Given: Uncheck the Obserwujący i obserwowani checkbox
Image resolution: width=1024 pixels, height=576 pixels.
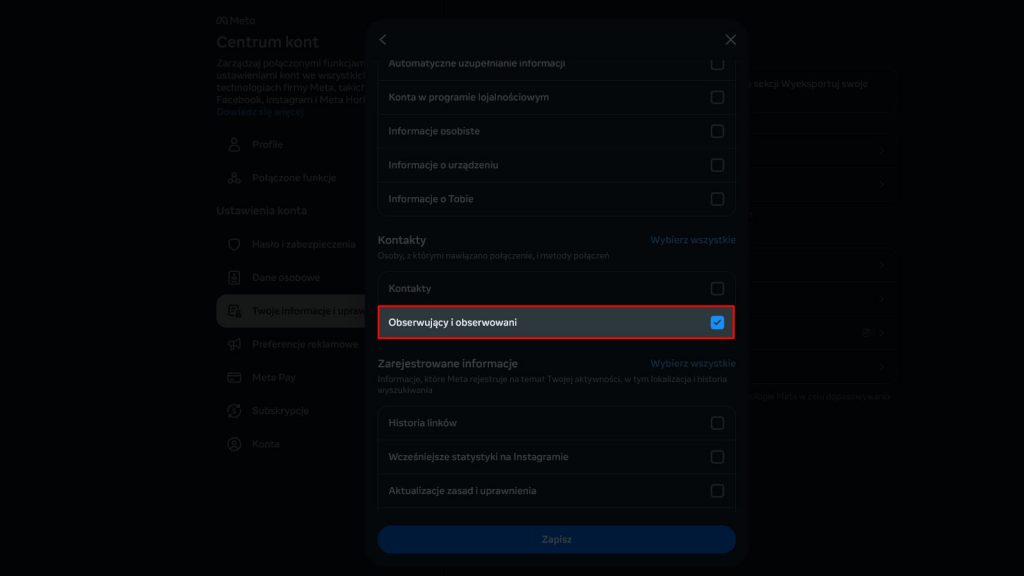Looking at the screenshot, I should (x=717, y=322).
